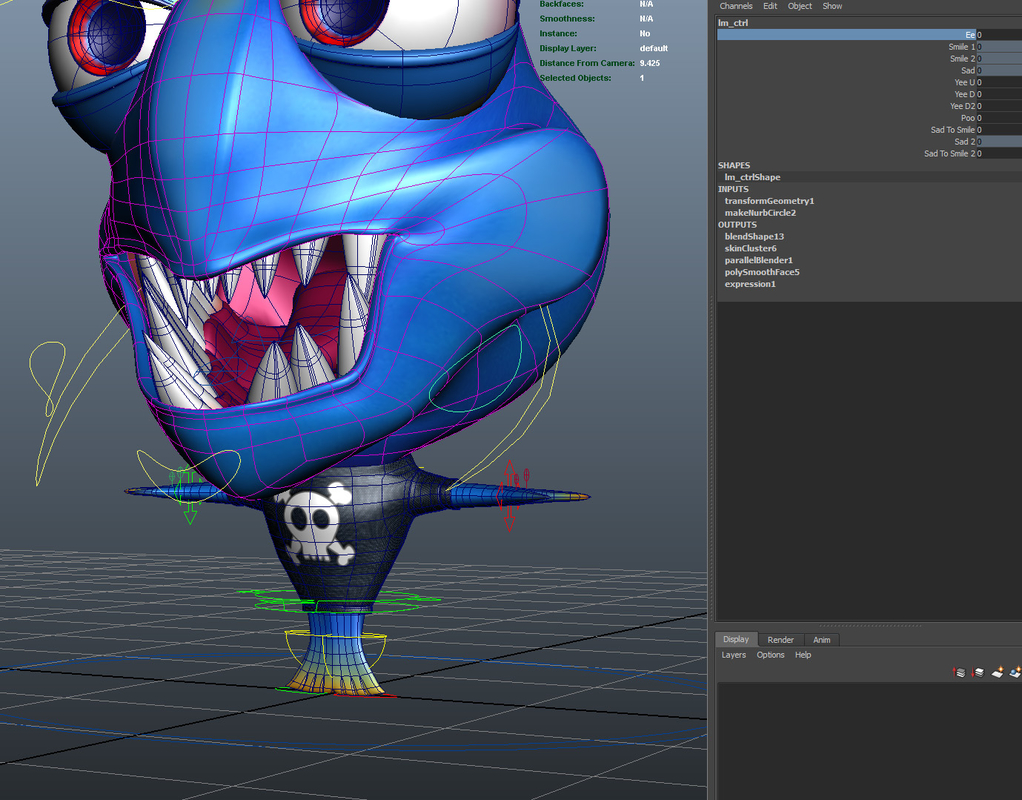Click the move layer up icon
This screenshot has width=1022, height=800.
(x=960, y=673)
